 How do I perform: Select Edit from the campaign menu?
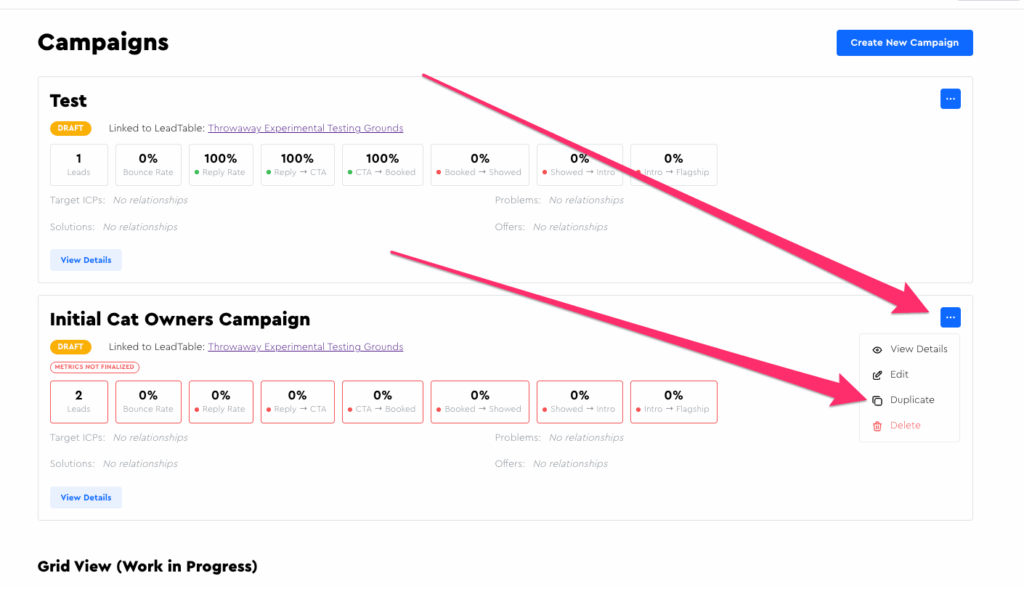(899, 375)
